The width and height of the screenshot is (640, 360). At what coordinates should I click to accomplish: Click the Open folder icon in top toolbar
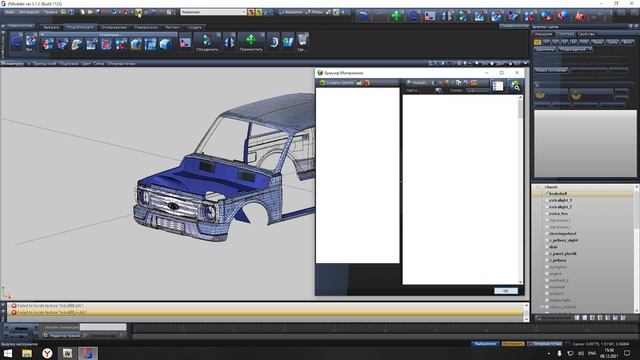90,12
